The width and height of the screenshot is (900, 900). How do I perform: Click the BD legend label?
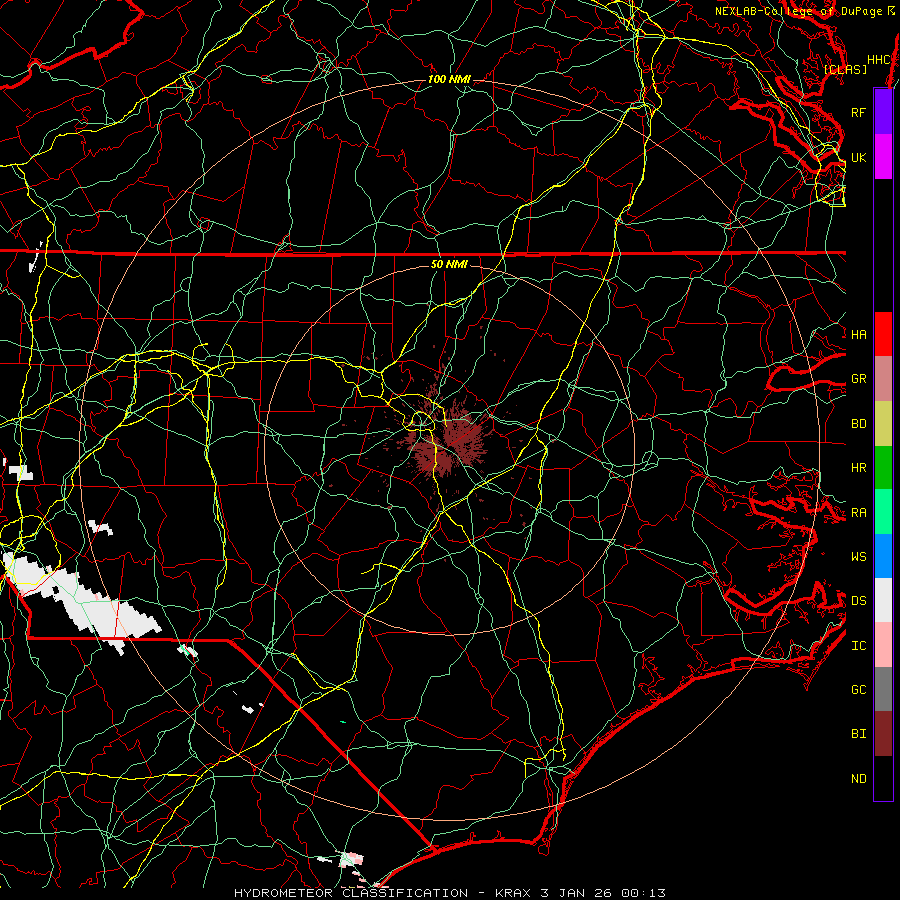coord(858,424)
